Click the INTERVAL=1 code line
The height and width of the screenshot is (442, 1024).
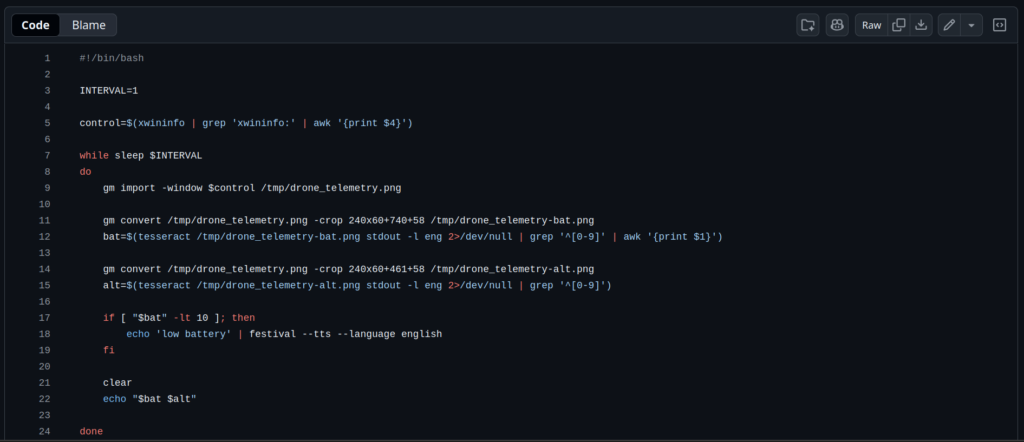point(108,91)
